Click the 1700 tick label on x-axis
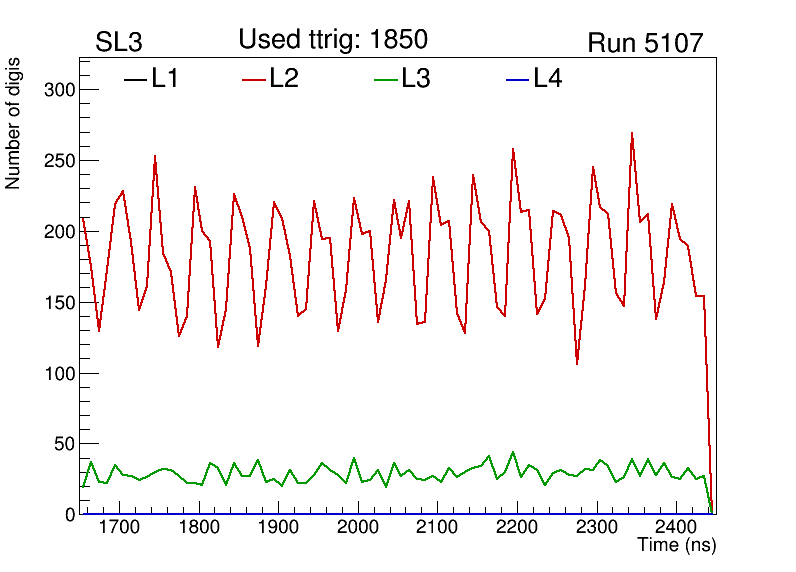This screenshot has height=572, width=796. pos(119,527)
